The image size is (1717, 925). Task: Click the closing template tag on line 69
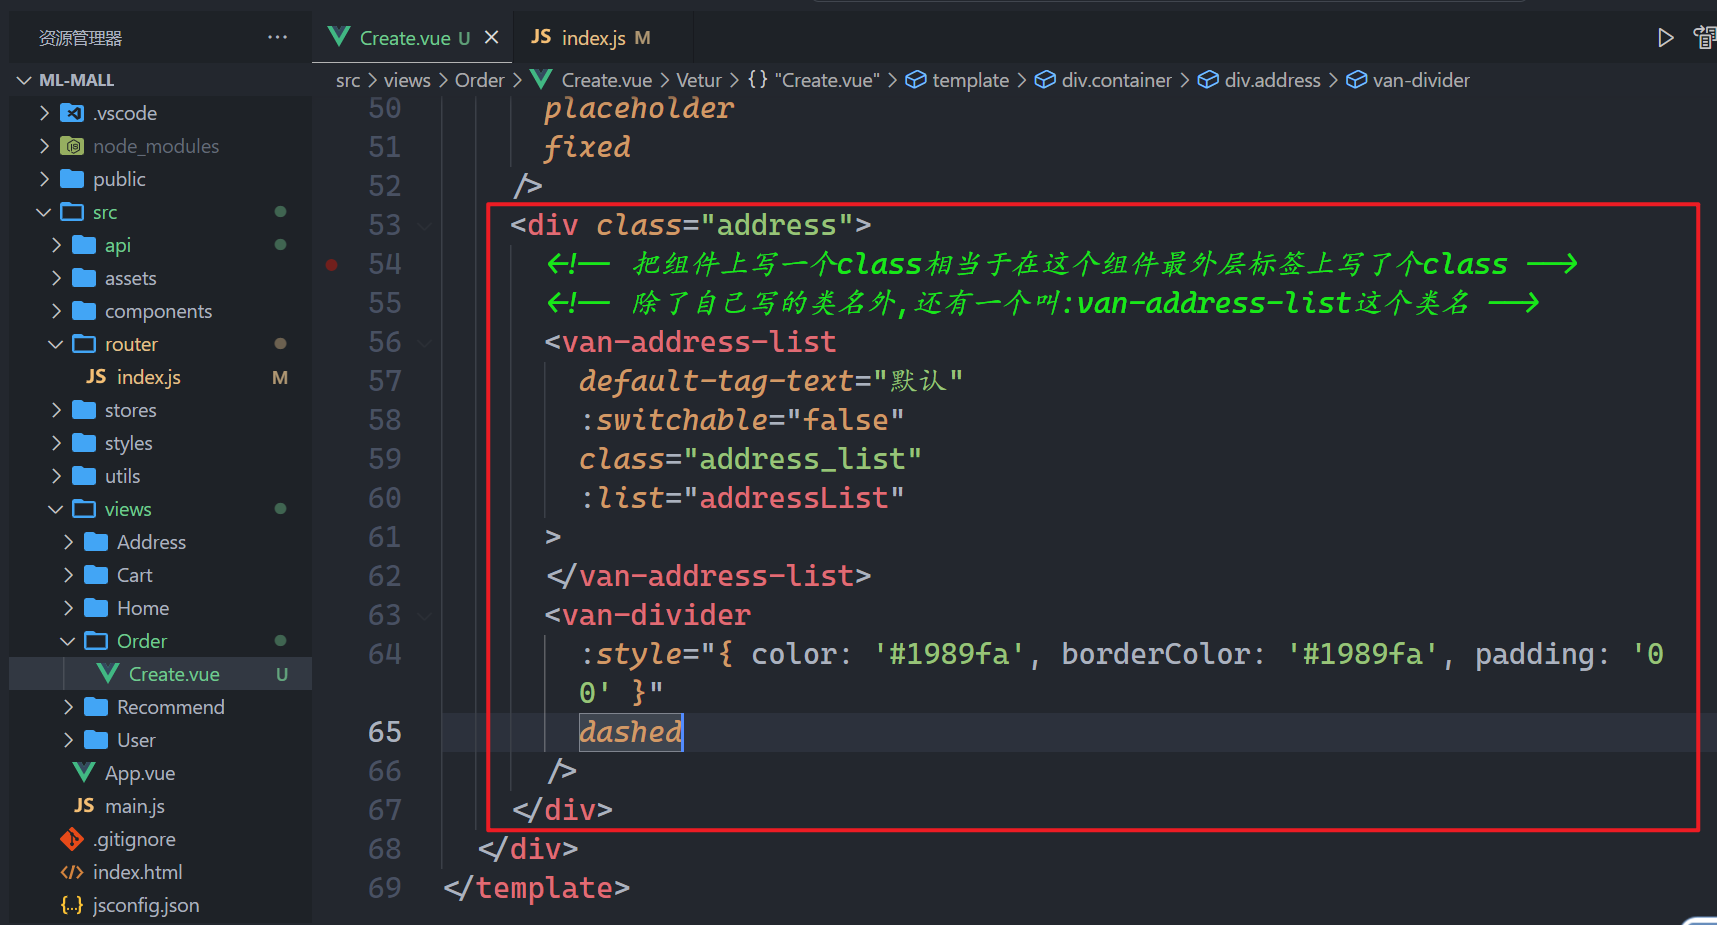(537, 888)
